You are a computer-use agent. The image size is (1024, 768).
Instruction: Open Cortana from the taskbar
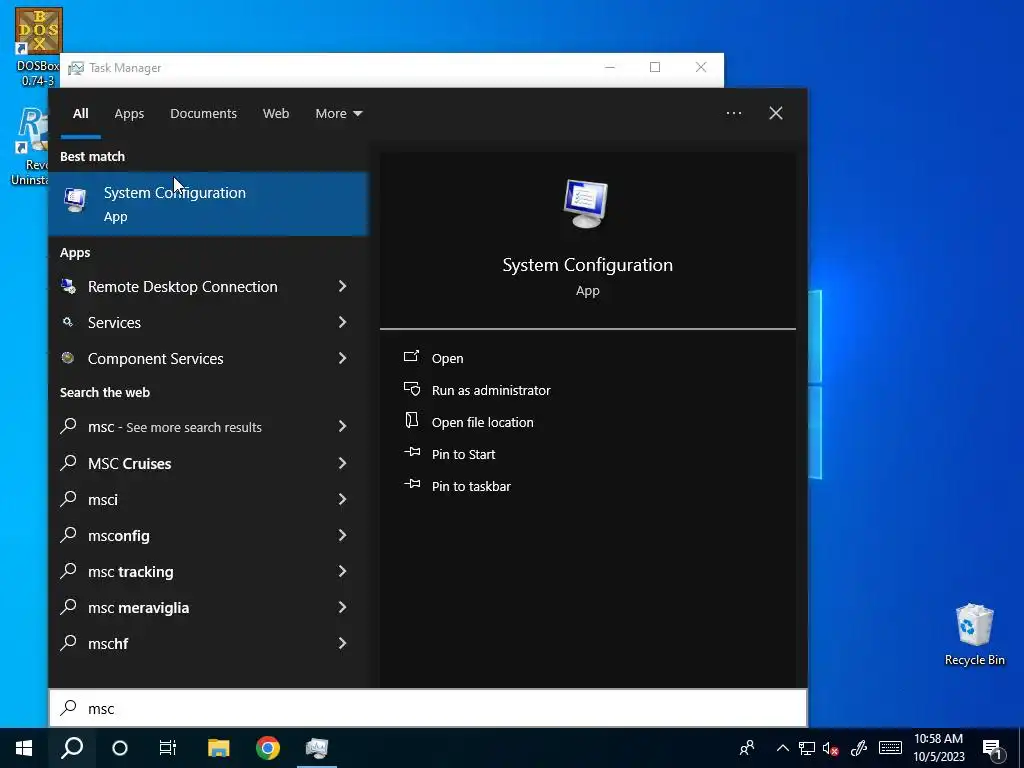tap(120, 748)
